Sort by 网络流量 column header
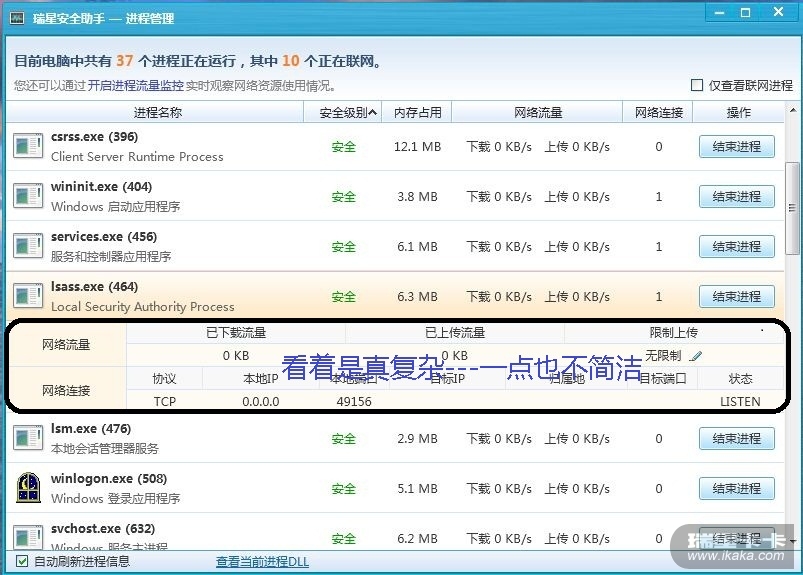The image size is (803, 575). pos(537,113)
